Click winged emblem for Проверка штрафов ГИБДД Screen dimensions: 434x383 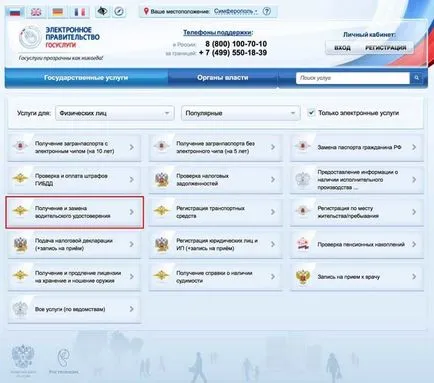pyautogui.click(x=20, y=179)
